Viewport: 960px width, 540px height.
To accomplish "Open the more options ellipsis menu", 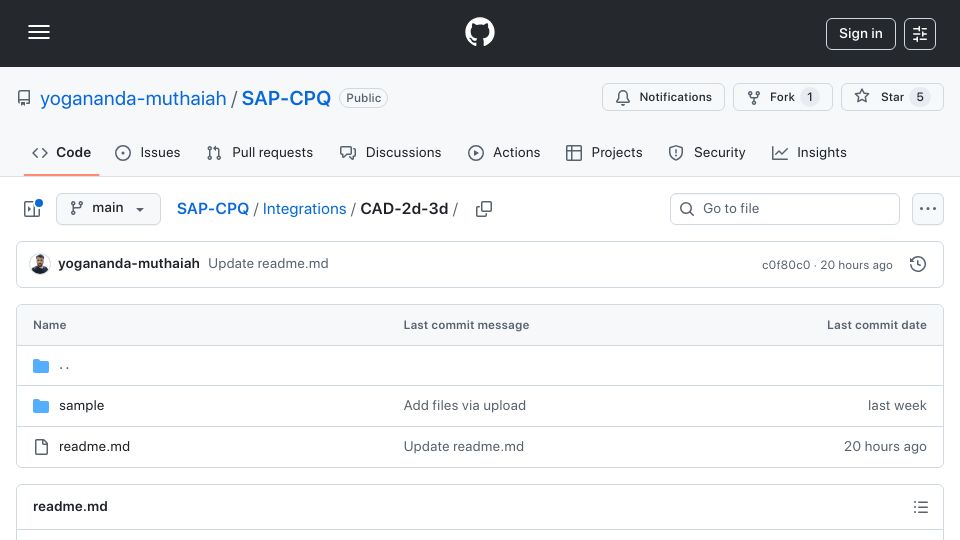I will [x=928, y=209].
